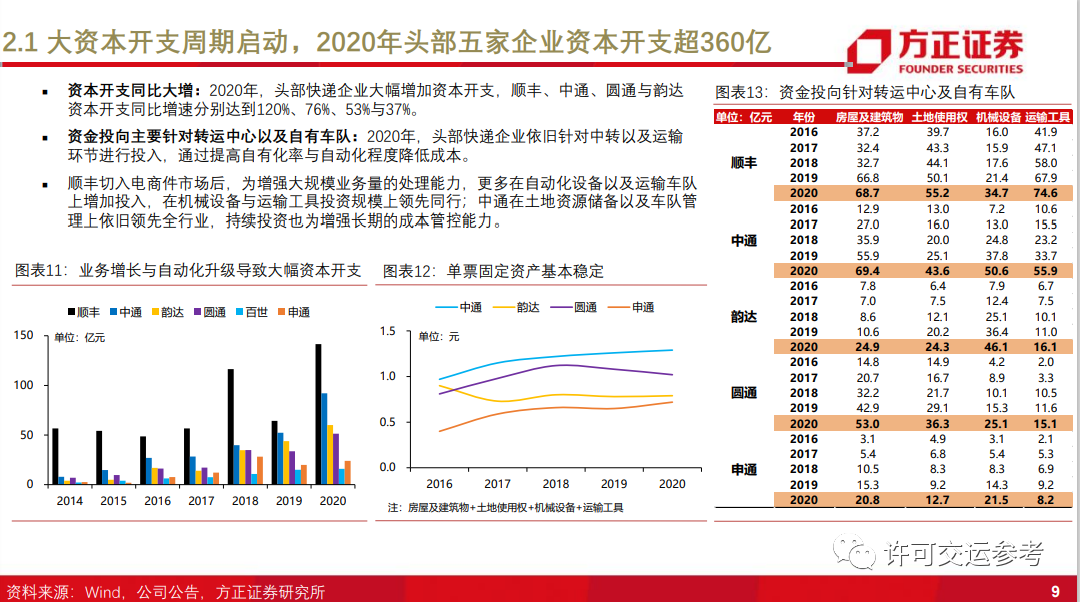Click the table cell with value 53.0
Screen dimensions: 1080x602
(868, 424)
